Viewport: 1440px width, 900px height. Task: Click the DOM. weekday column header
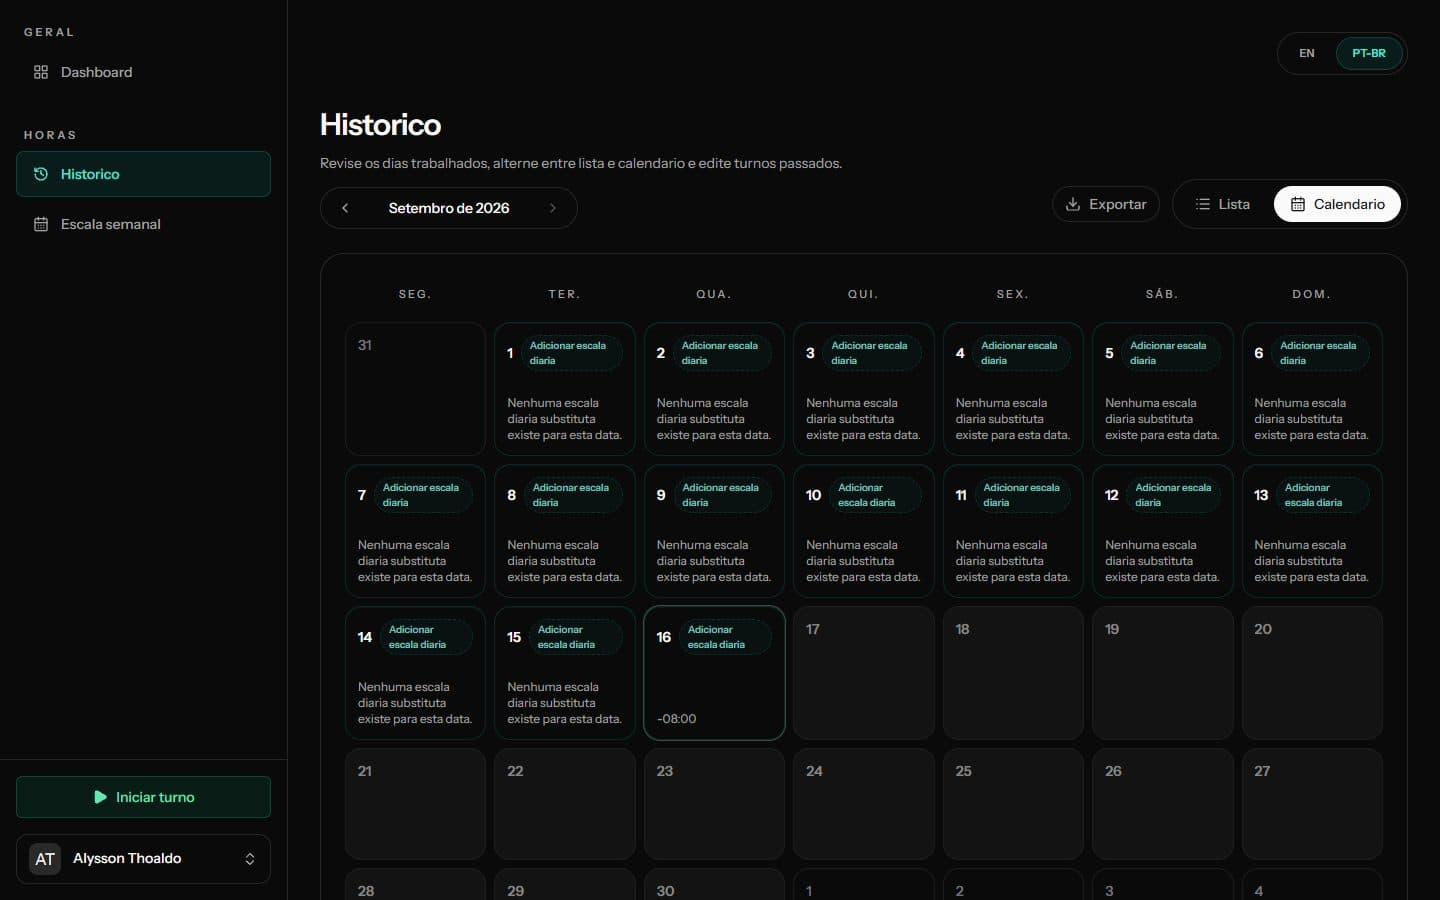[1312, 294]
